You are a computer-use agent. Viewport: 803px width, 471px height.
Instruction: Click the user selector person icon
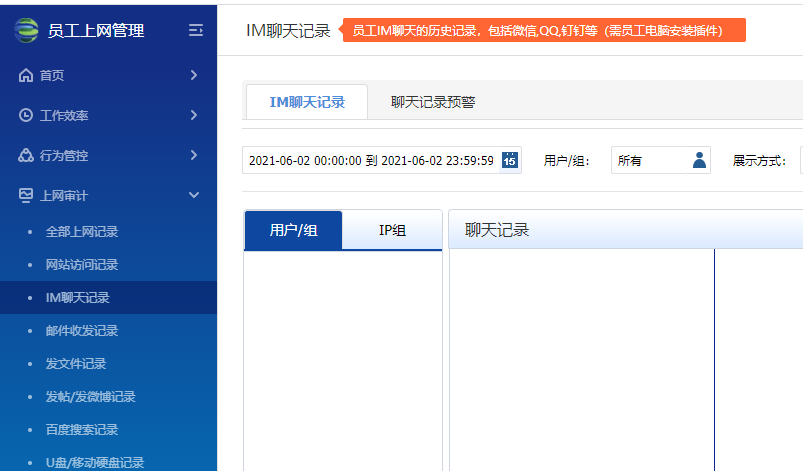click(x=699, y=160)
